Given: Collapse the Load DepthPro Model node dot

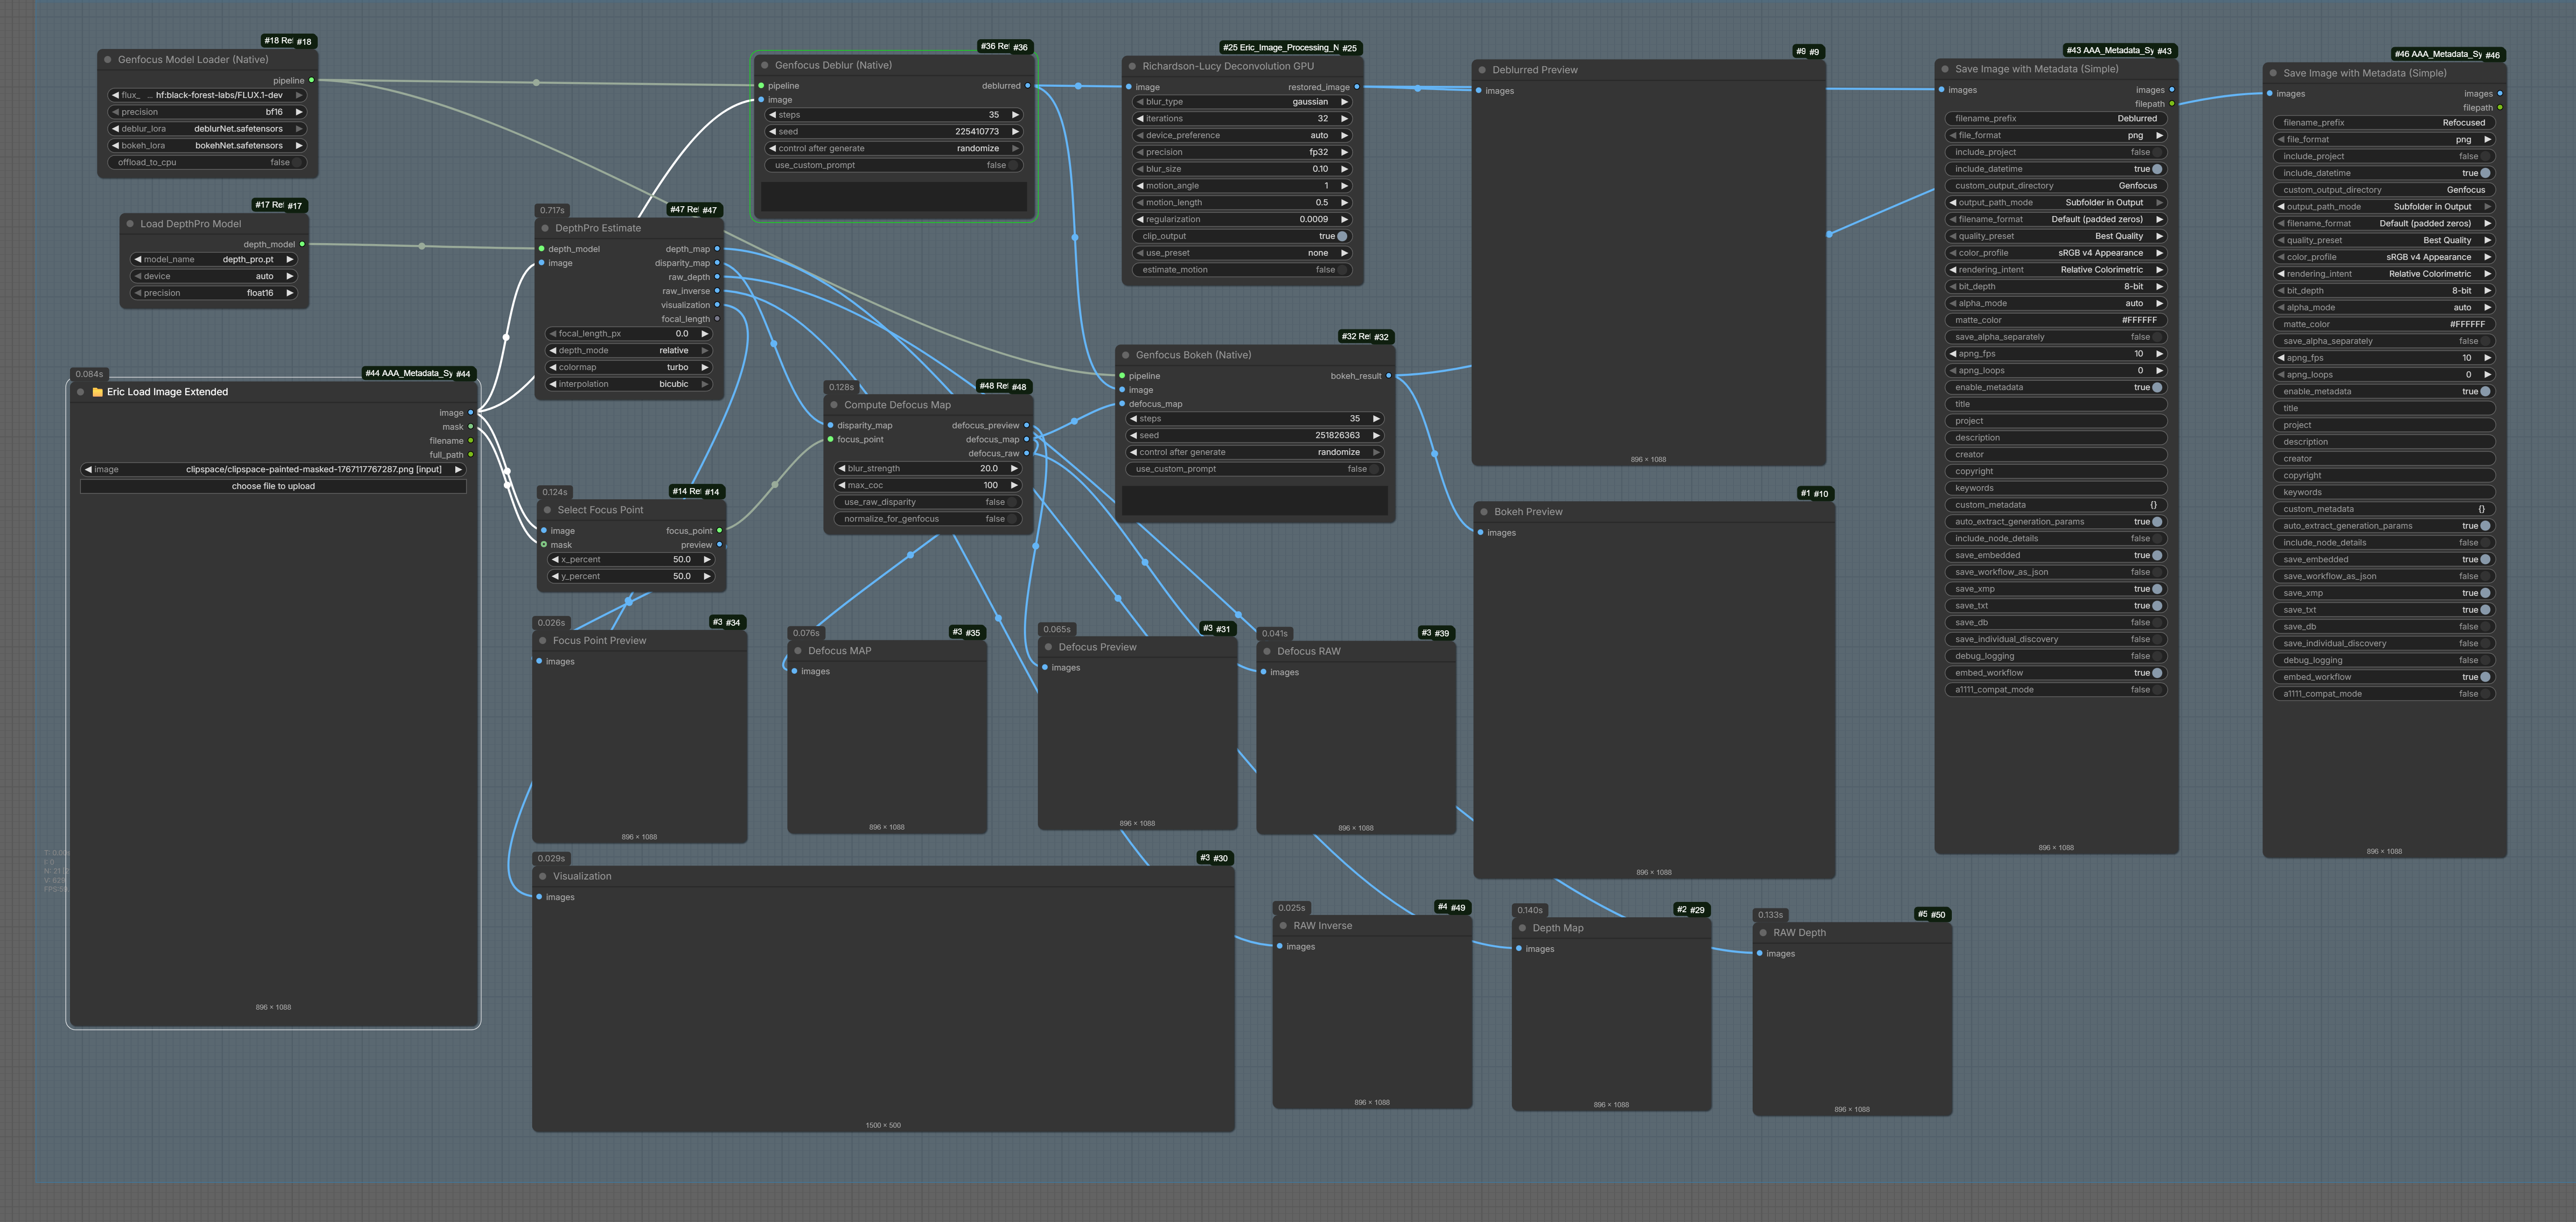Looking at the screenshot, I should pyautogui.click(x=131, y=224).
